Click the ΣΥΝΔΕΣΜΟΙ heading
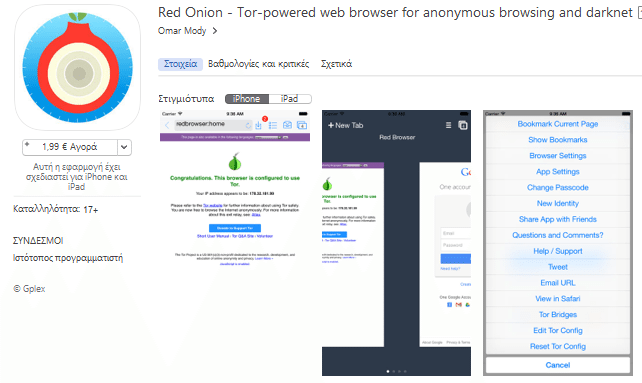 [38, 240]
